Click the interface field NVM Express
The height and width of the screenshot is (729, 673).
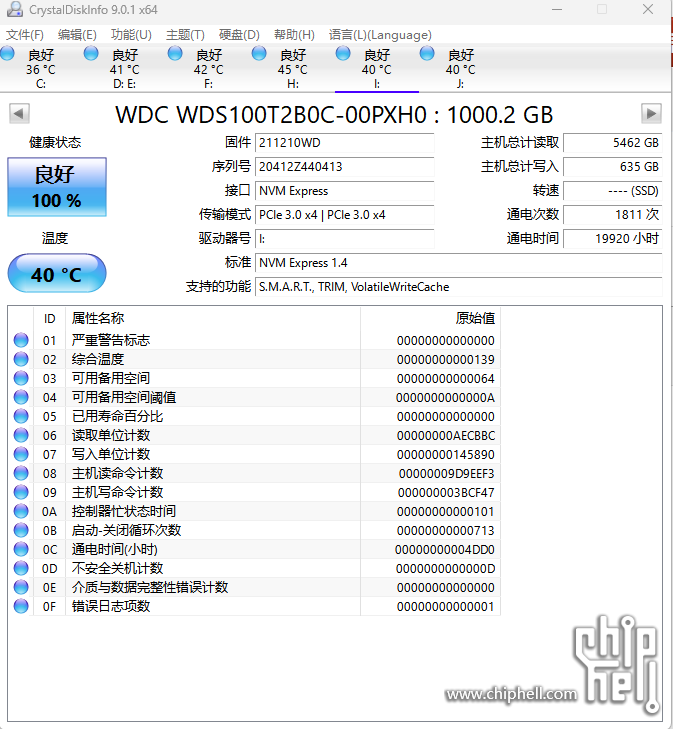pos(344,191)
